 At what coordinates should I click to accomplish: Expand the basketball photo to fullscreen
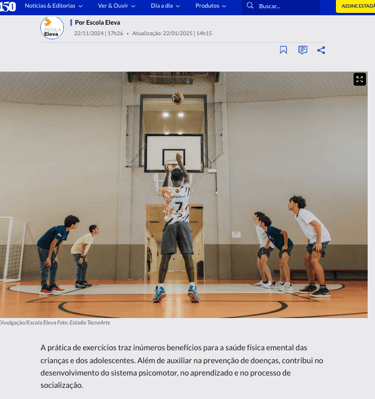pyautogui.click(x=360, y=79)
